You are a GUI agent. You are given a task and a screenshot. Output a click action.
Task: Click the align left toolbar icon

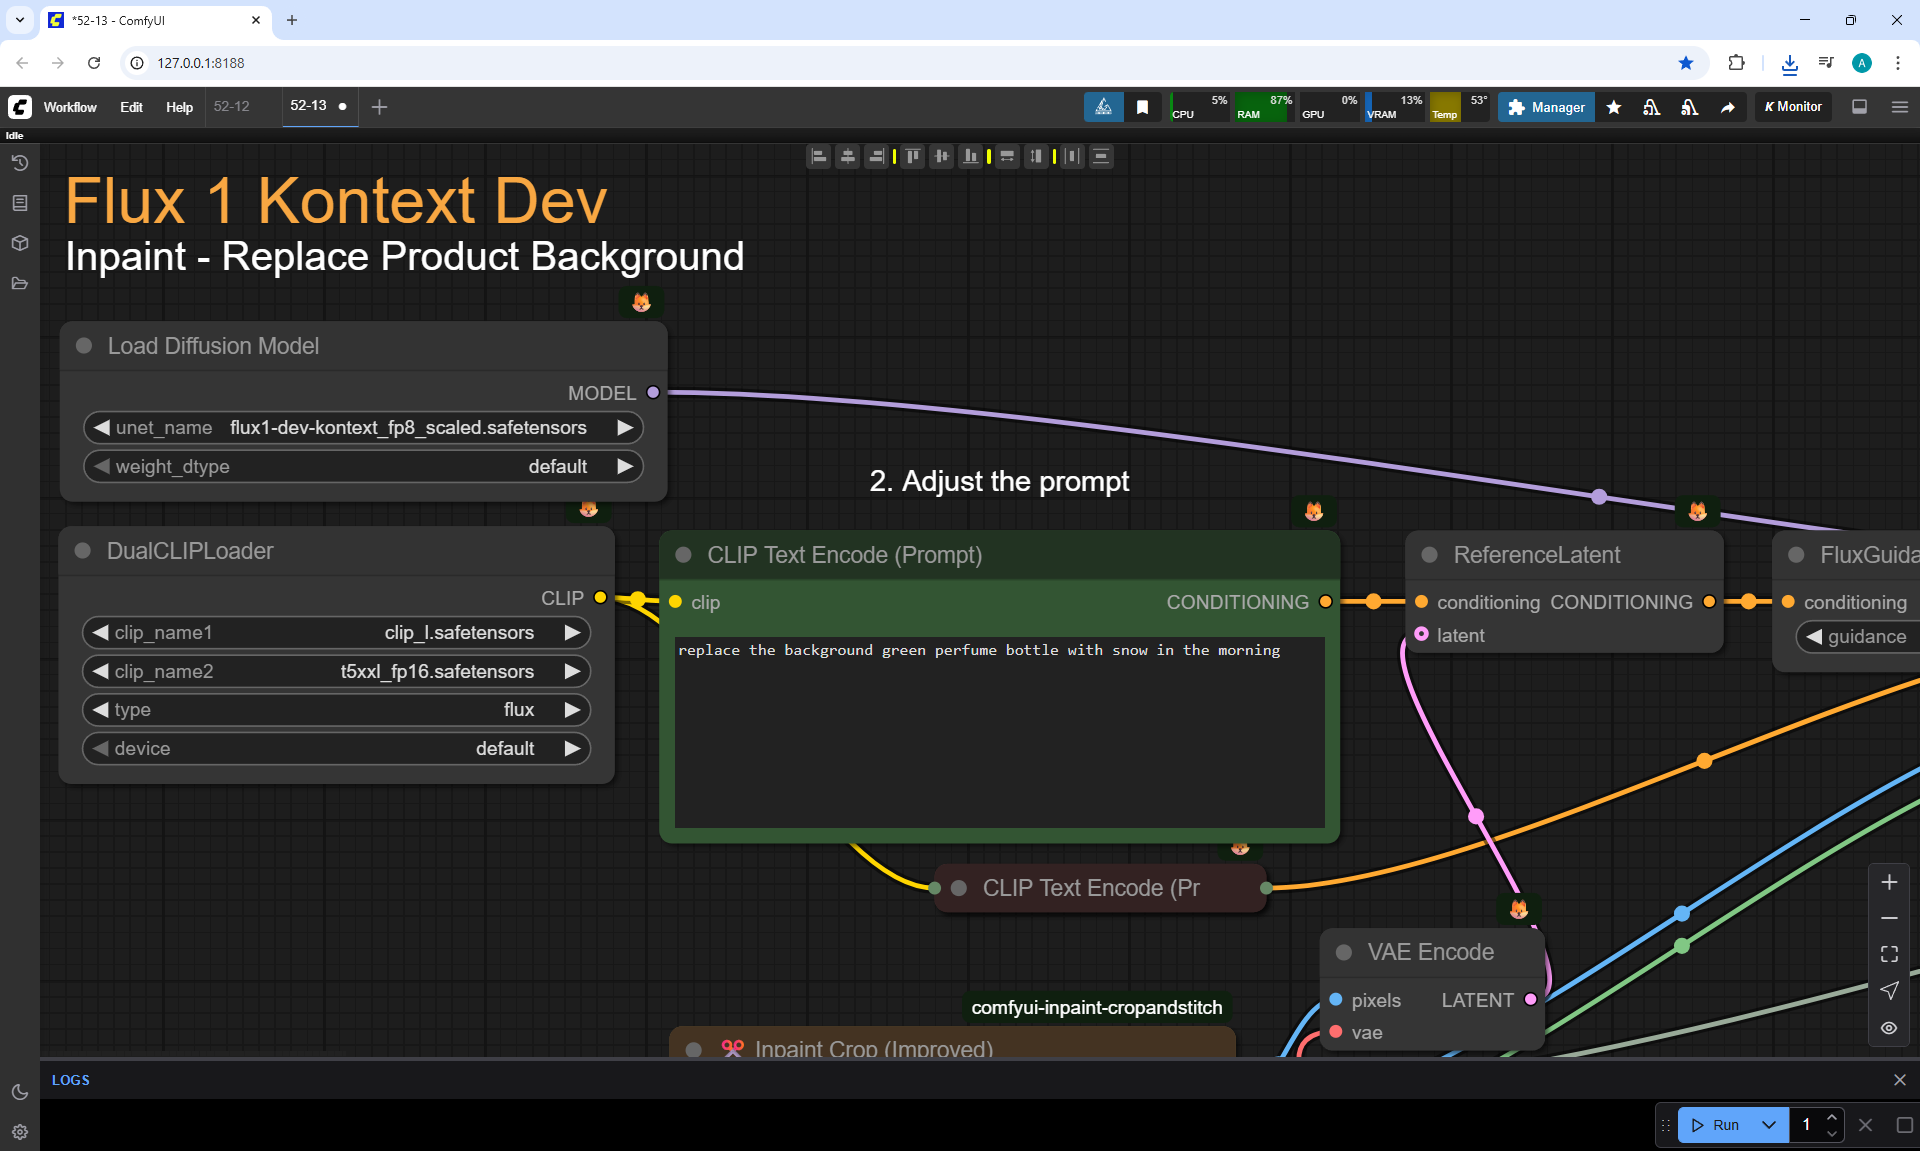point(819,156)
